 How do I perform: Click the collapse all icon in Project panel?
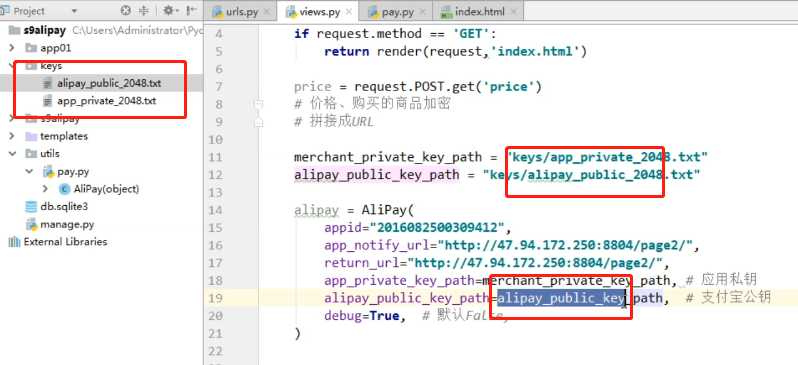[x=144, y=11]
